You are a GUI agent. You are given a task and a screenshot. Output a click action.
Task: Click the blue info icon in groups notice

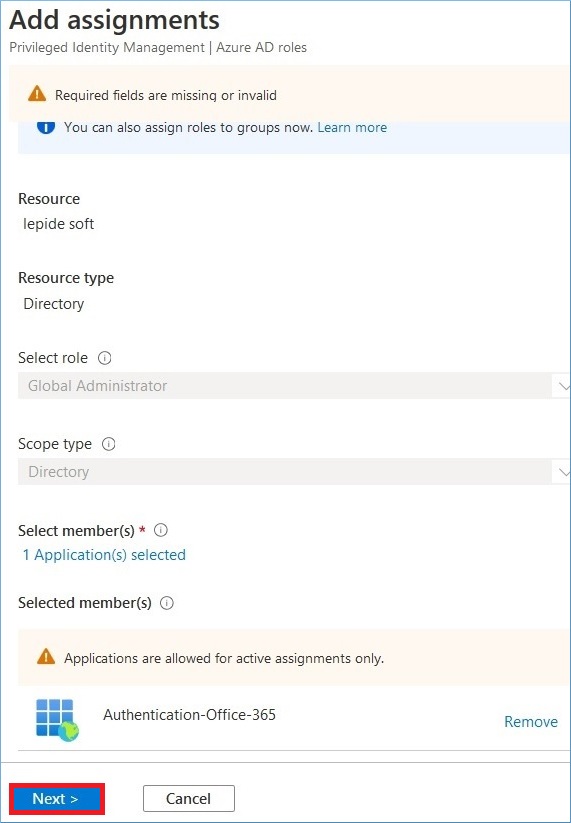pos(46,128)
